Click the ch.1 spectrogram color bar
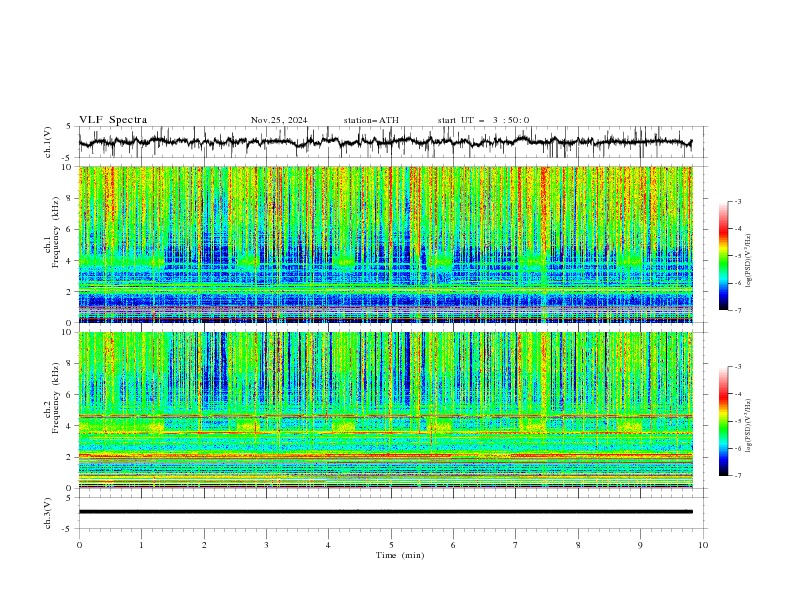The width and height of the screenshot is (792, 612). [x=724, y=256]
